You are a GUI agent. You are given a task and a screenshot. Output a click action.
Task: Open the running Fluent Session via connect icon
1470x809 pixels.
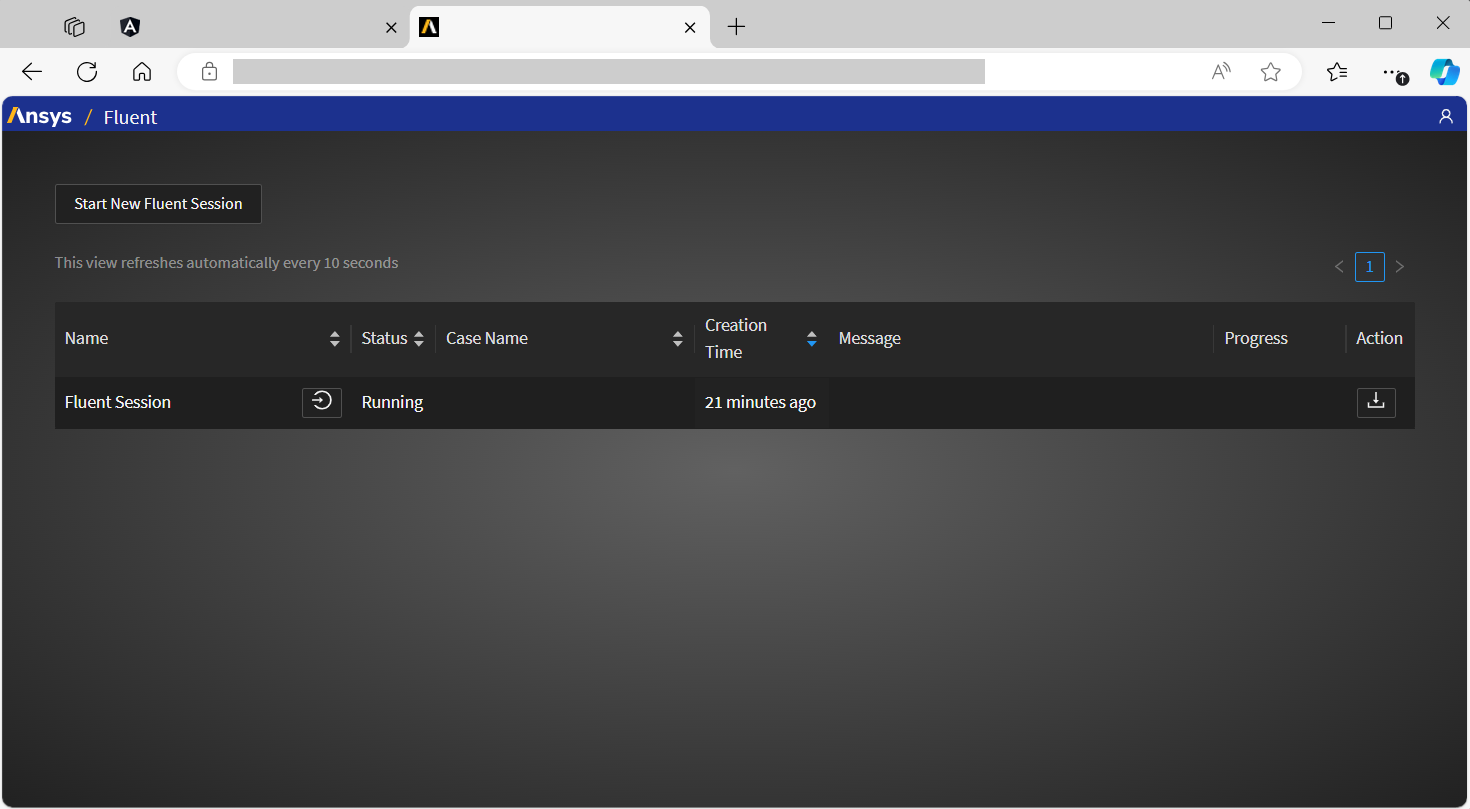(322, 402)
